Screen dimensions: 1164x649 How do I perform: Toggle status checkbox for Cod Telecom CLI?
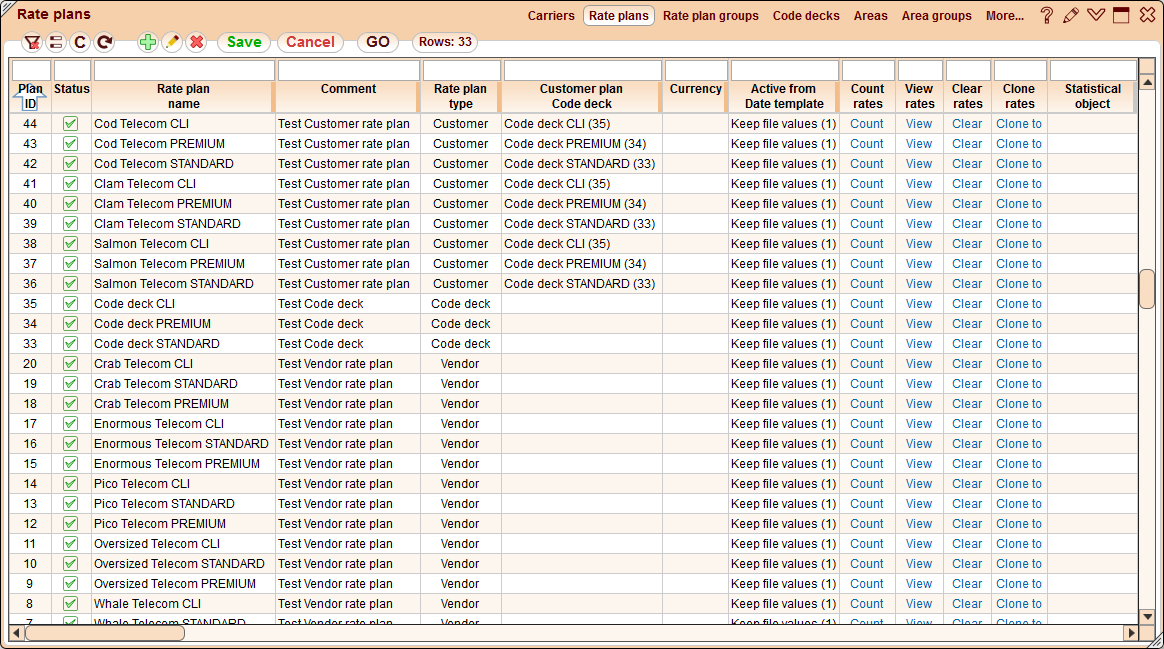(70, 123)
